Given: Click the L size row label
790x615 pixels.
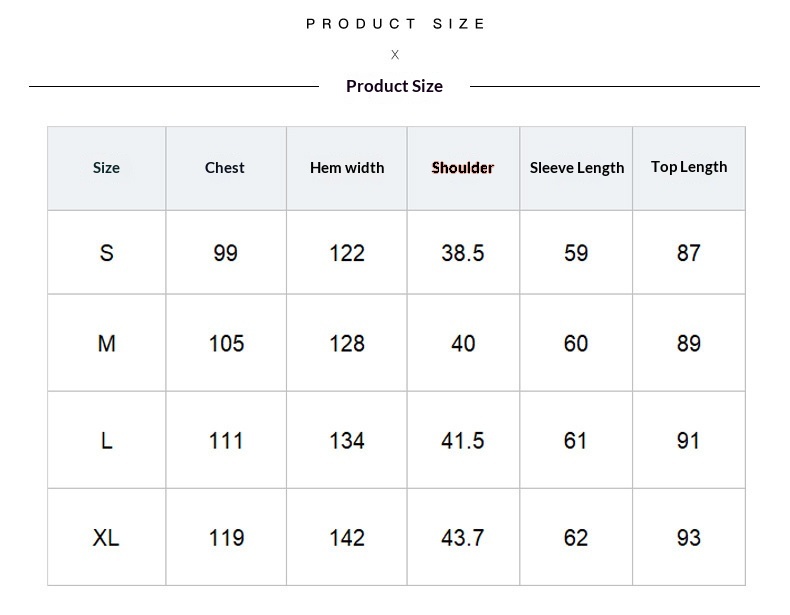Looking at the screenshot, I should (107, 441).
